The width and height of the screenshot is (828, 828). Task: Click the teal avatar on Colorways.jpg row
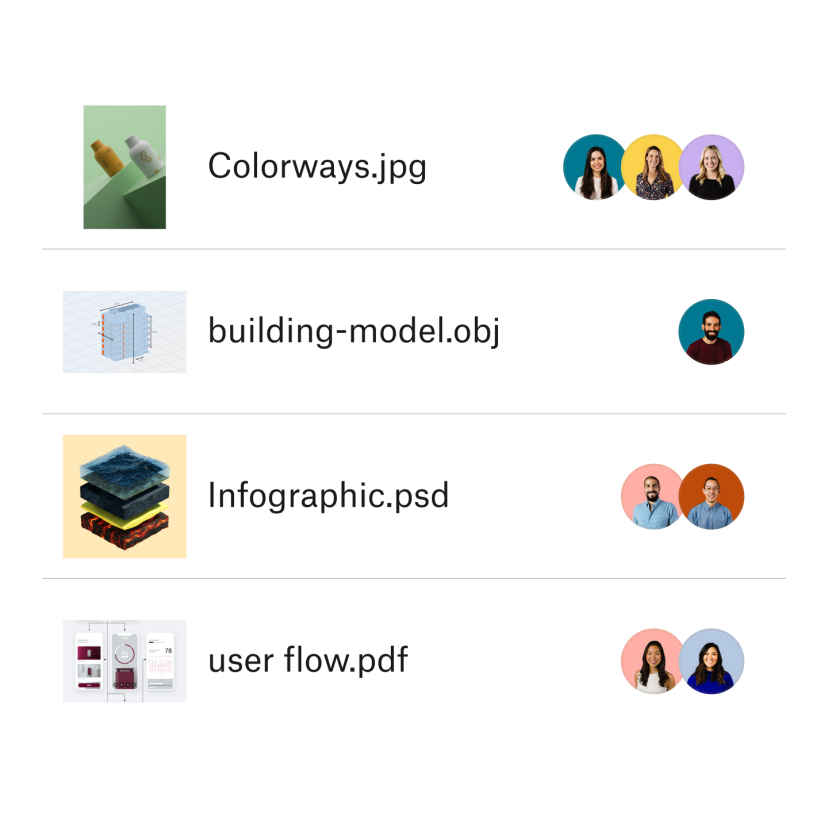click(595, 167)
